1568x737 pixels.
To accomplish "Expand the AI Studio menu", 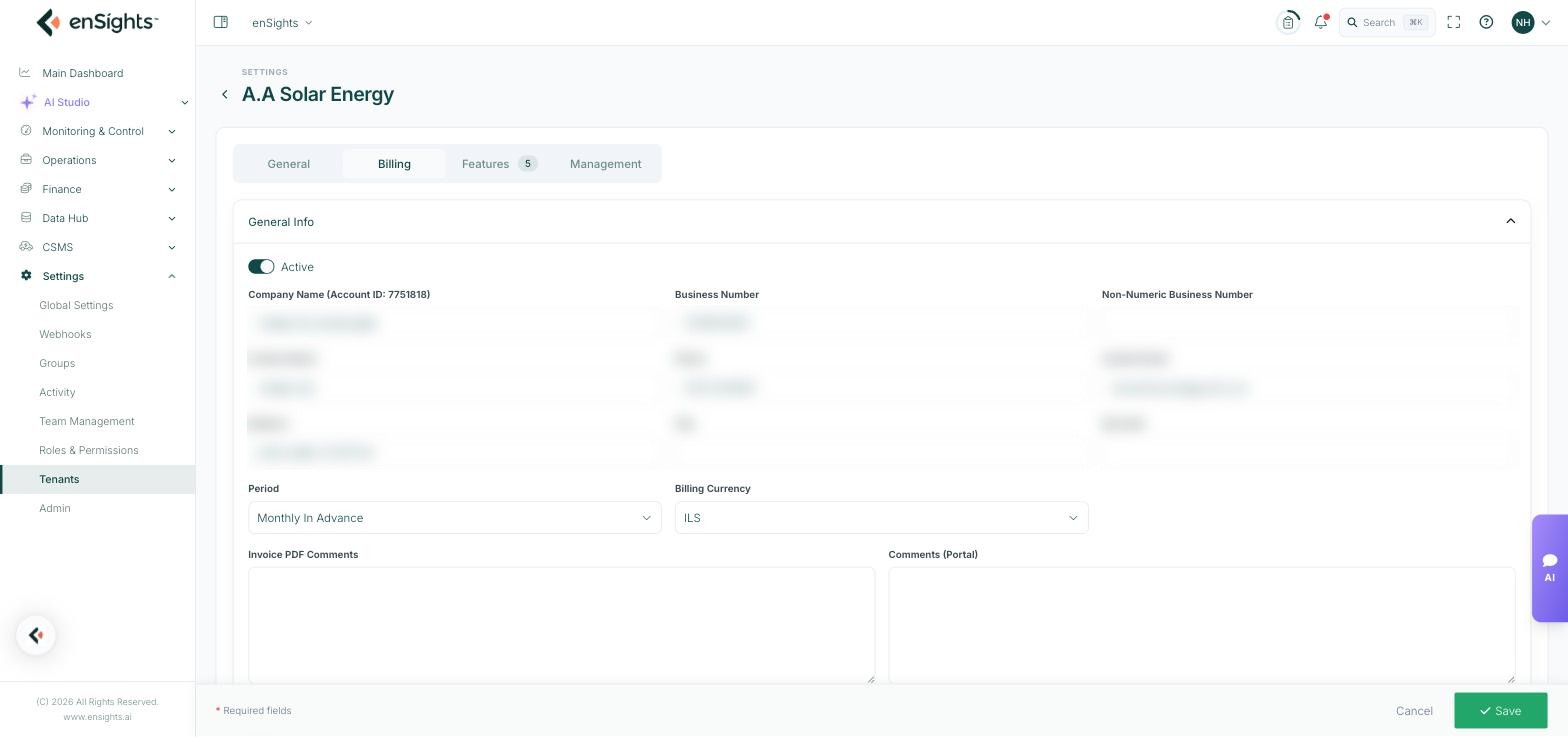I will [x=184, y=102].
